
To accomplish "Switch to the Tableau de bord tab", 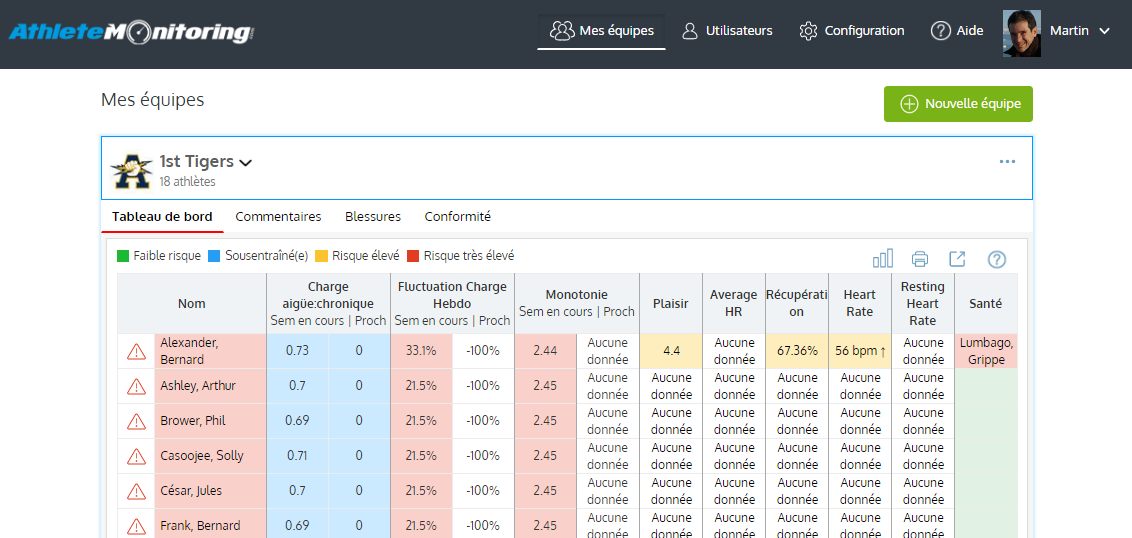I will pos(162,217).
